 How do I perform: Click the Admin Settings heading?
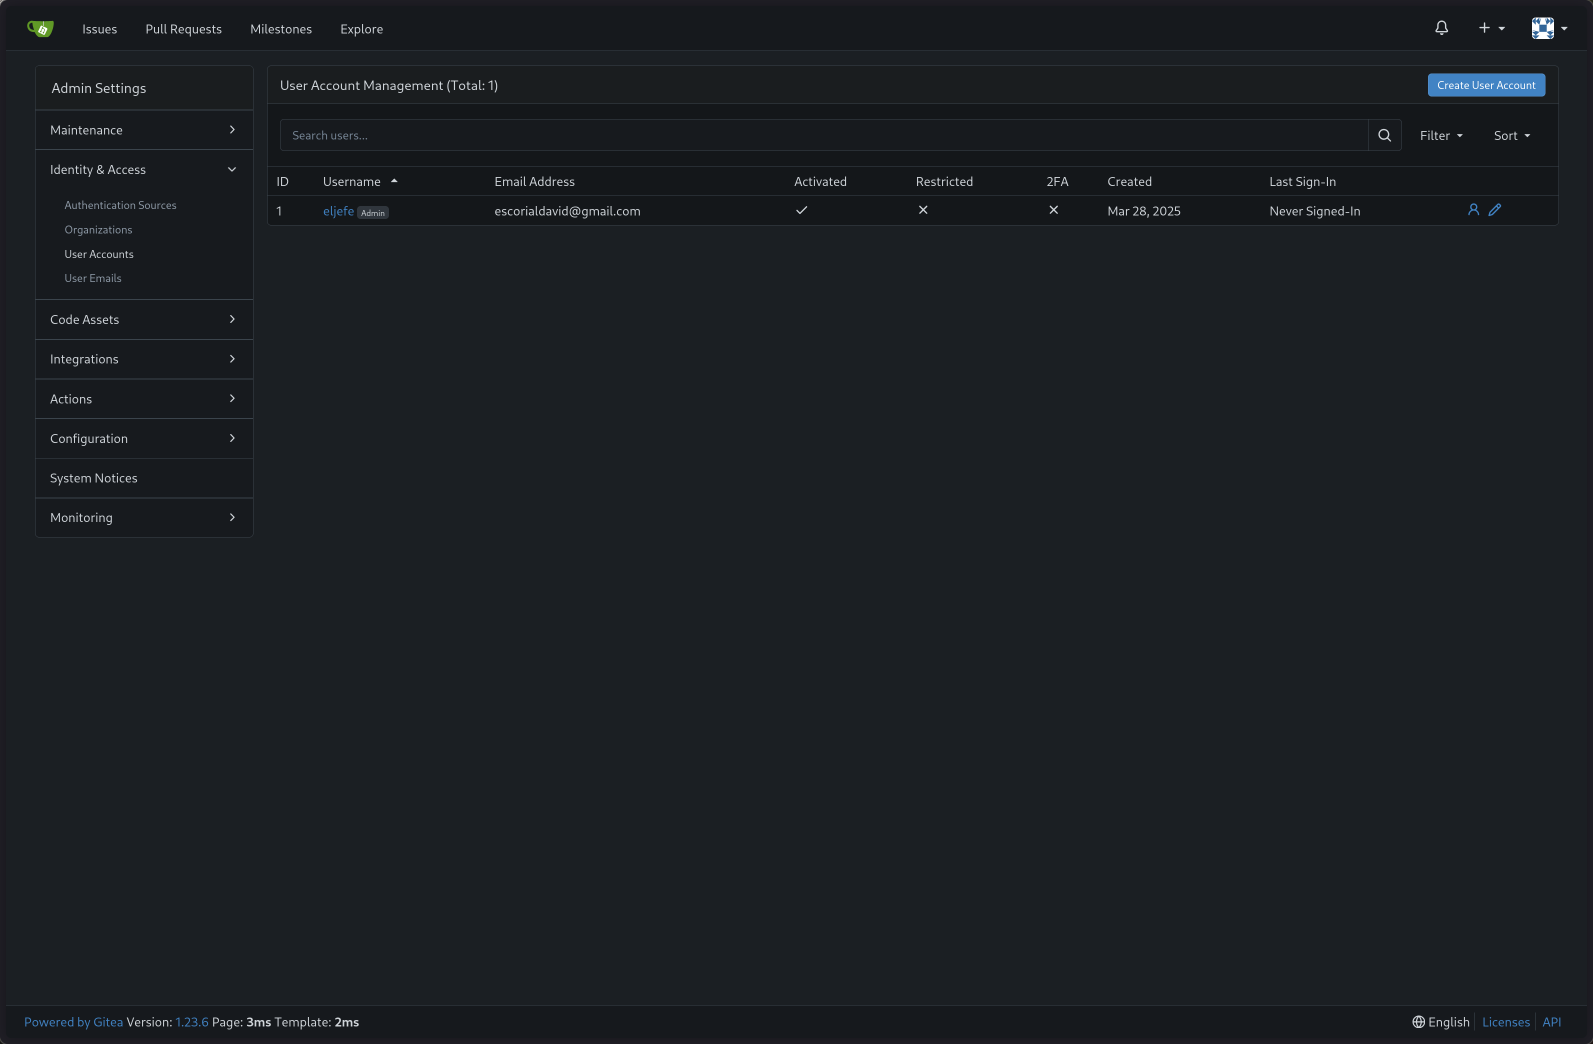click(99, 88)
